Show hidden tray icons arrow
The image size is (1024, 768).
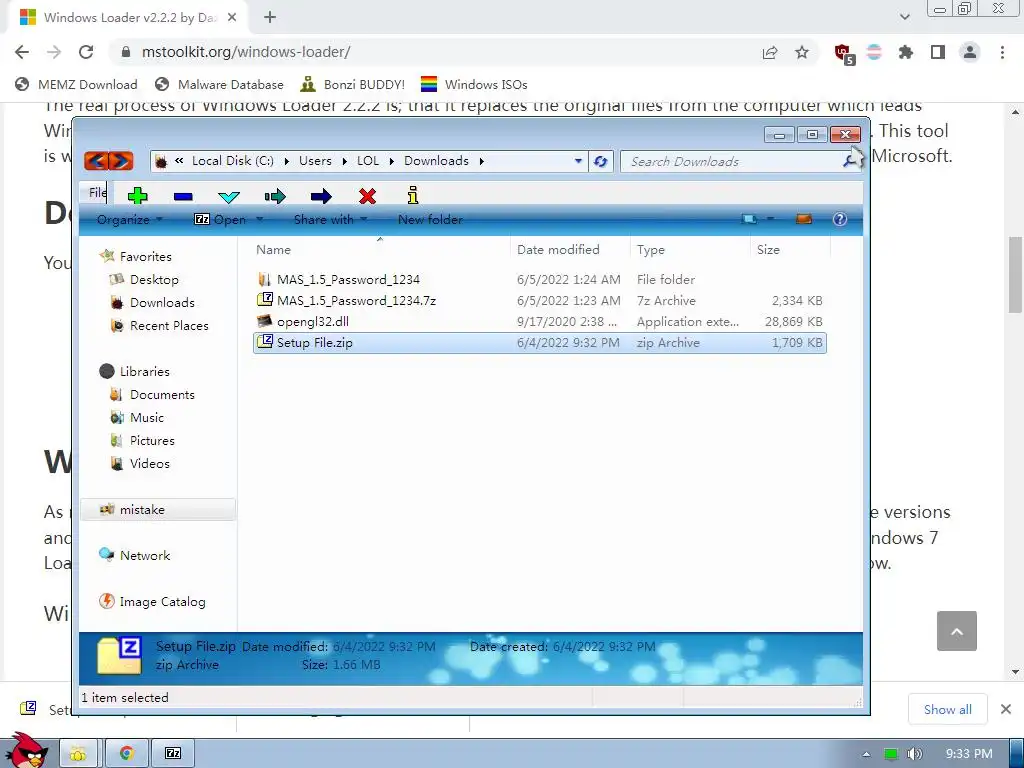[x=866, y=754]
